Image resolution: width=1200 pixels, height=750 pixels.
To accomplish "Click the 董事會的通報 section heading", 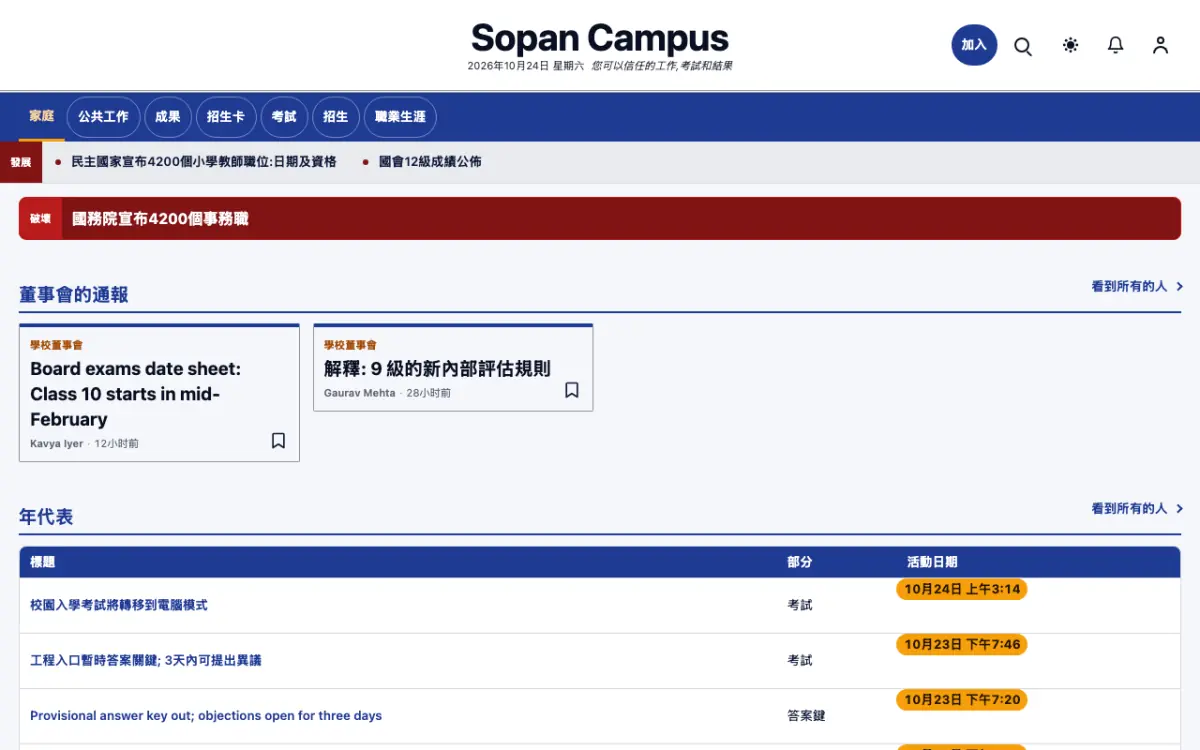I will (74, 295).
